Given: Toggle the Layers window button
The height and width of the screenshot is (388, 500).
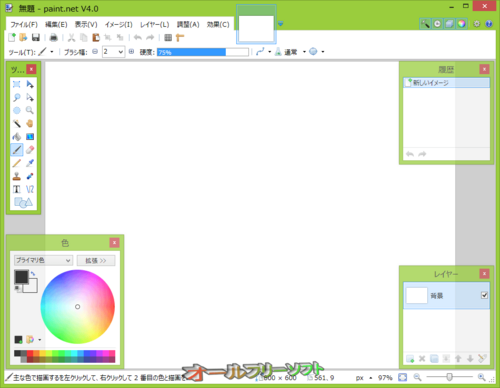Looking at the screenshot, I should pyautogui.click(x=449, y=24).
